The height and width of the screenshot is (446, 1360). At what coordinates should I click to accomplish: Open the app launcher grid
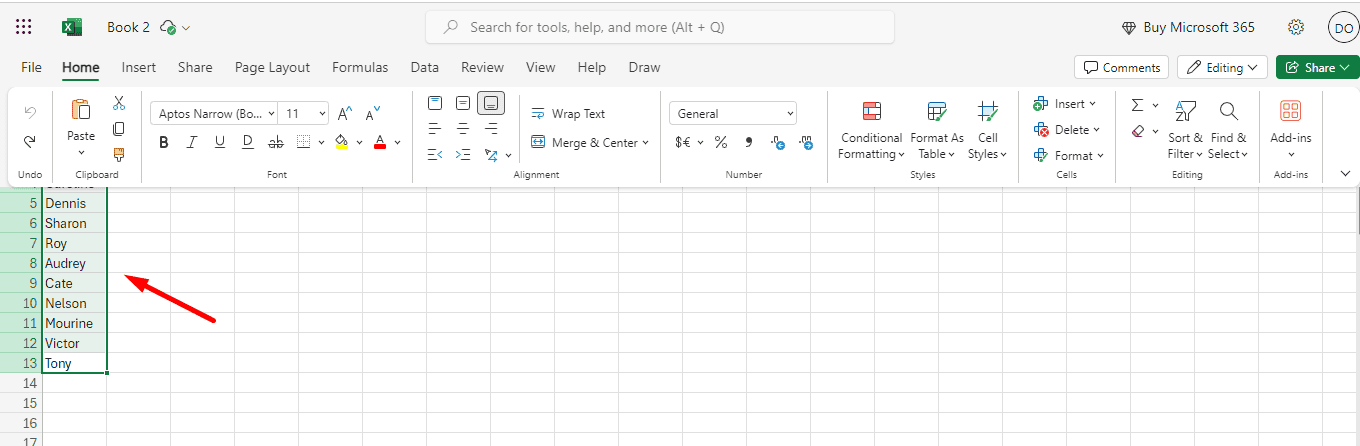click(24, 27)
